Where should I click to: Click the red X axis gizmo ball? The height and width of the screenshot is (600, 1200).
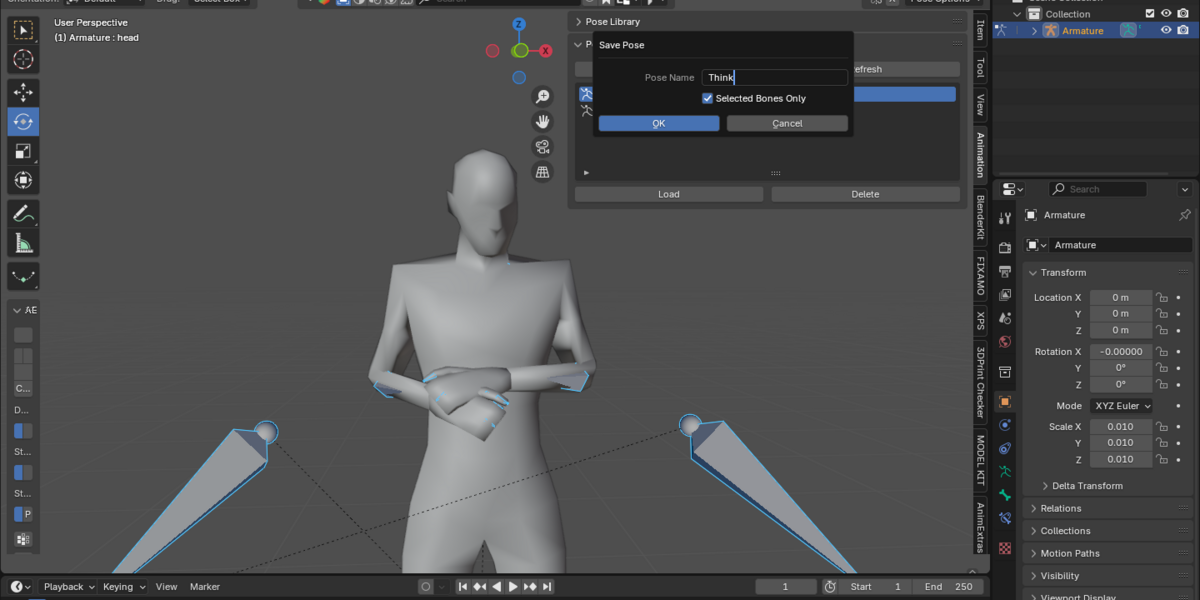tap(546, 50)
